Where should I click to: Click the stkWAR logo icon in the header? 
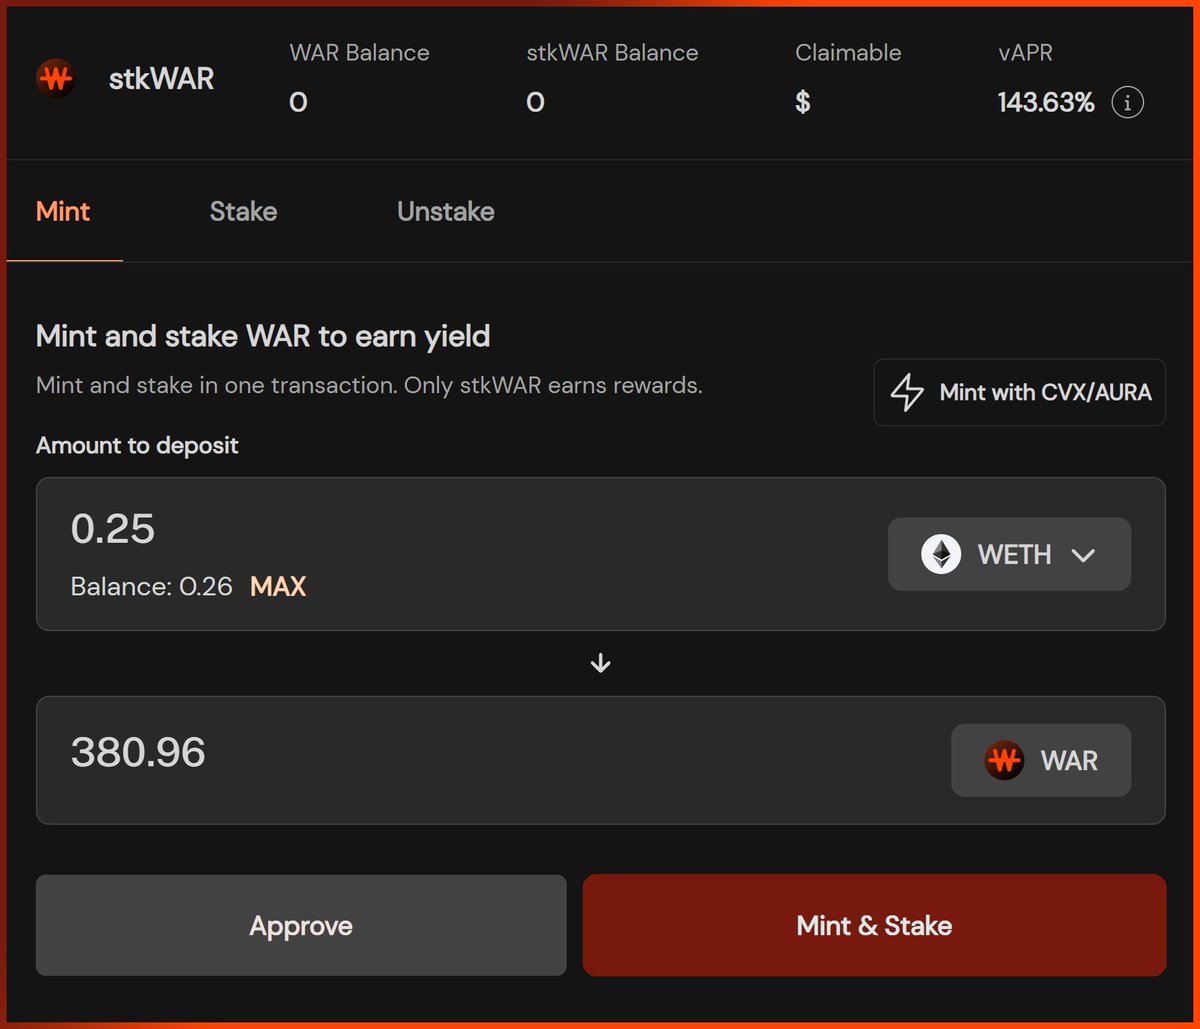coord(56,79)
